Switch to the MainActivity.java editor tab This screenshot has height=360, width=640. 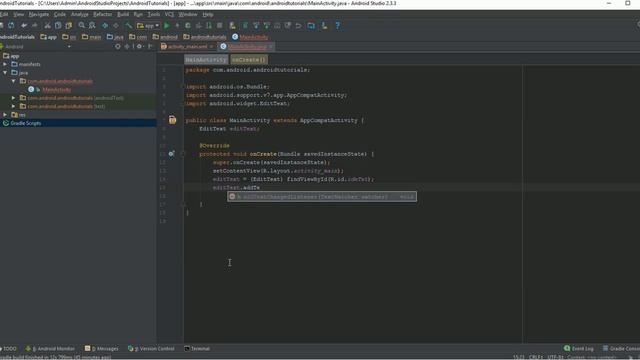pyautogui.click(x=247, y=47)
